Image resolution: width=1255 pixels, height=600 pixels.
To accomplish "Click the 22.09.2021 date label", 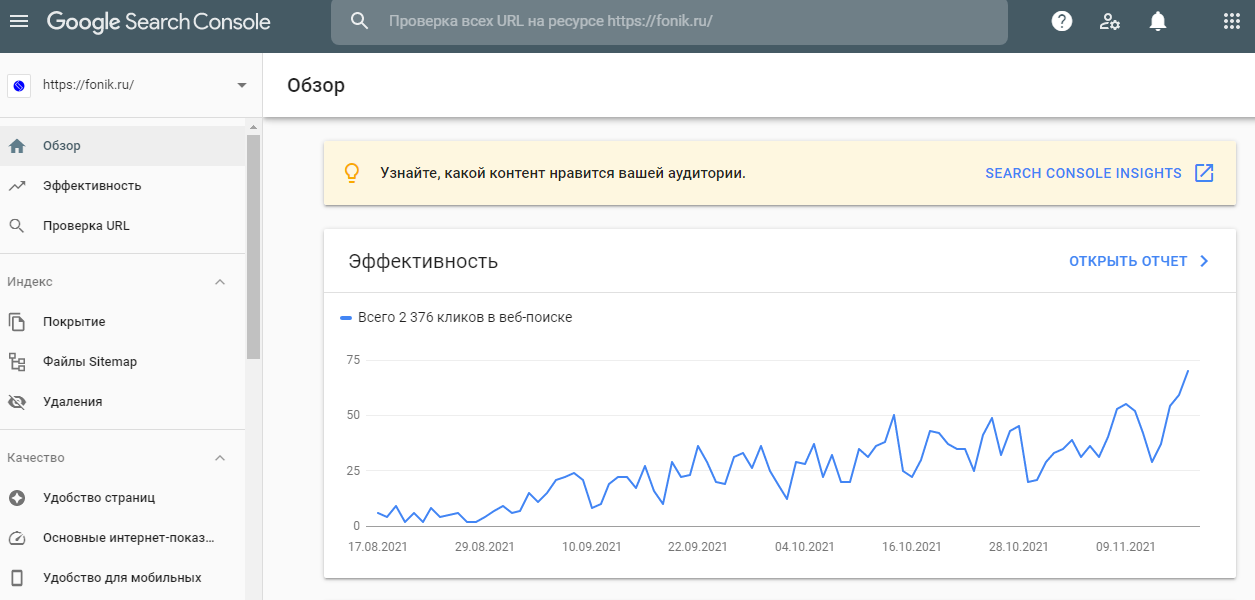I will tap(698, 547).
